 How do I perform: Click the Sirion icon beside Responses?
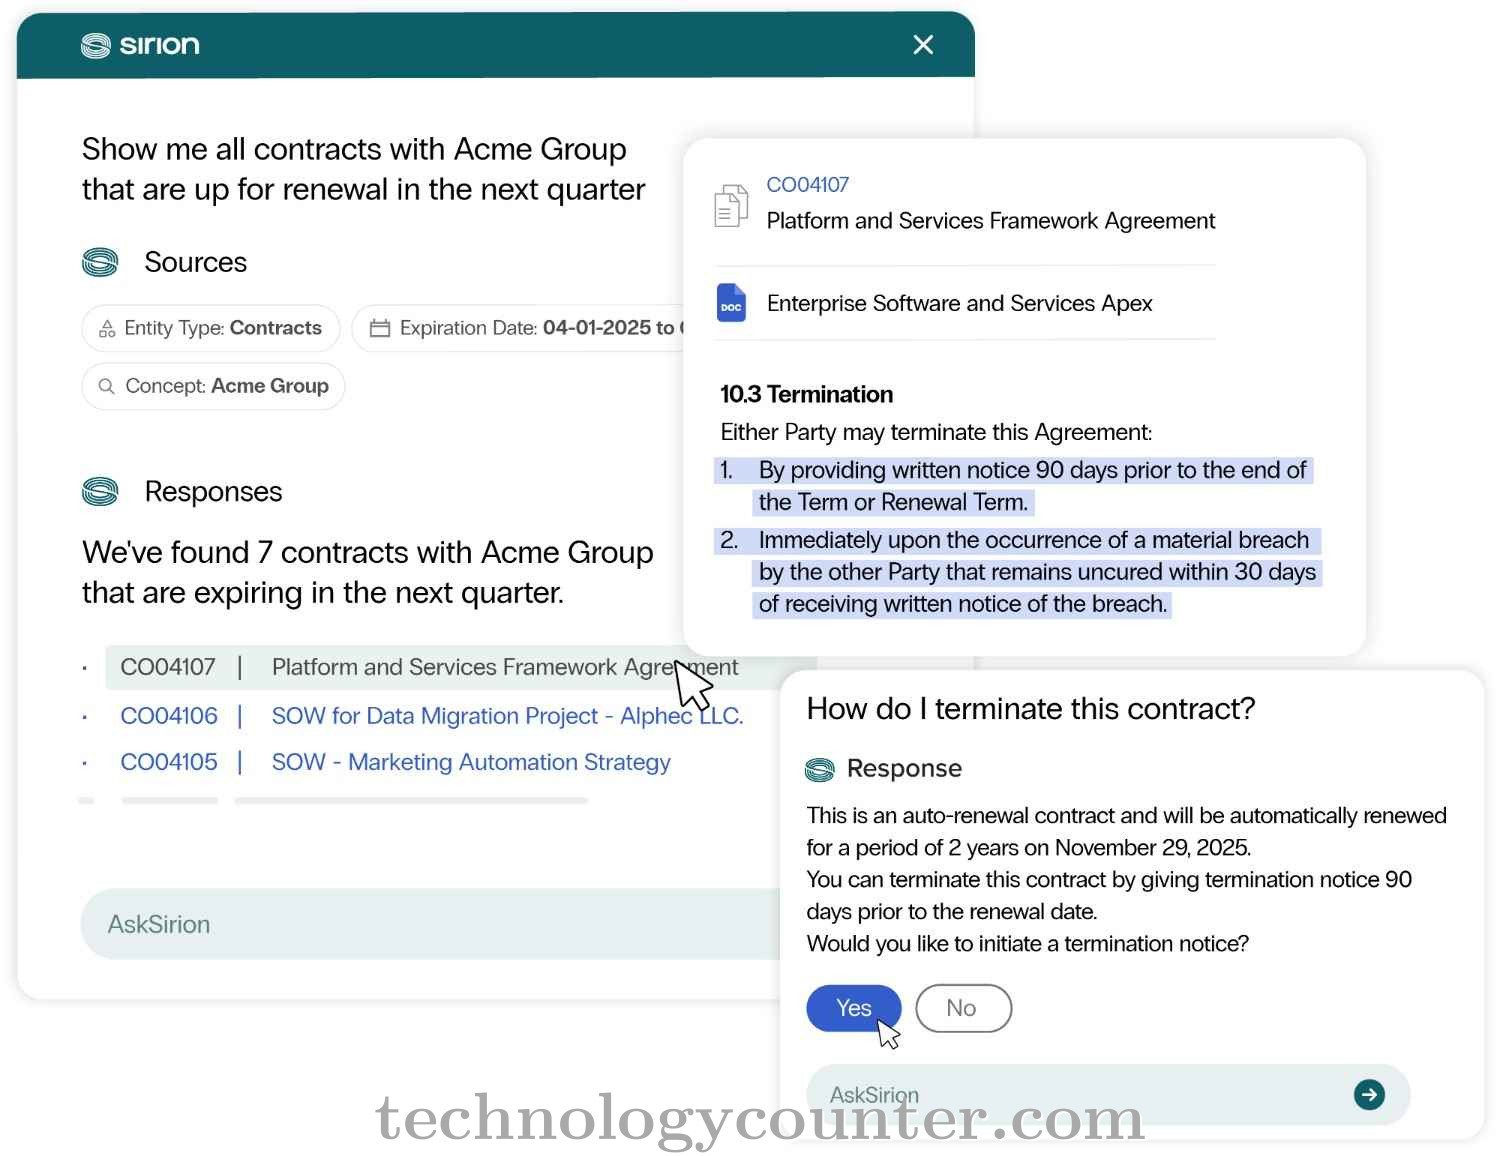(100, 491)
